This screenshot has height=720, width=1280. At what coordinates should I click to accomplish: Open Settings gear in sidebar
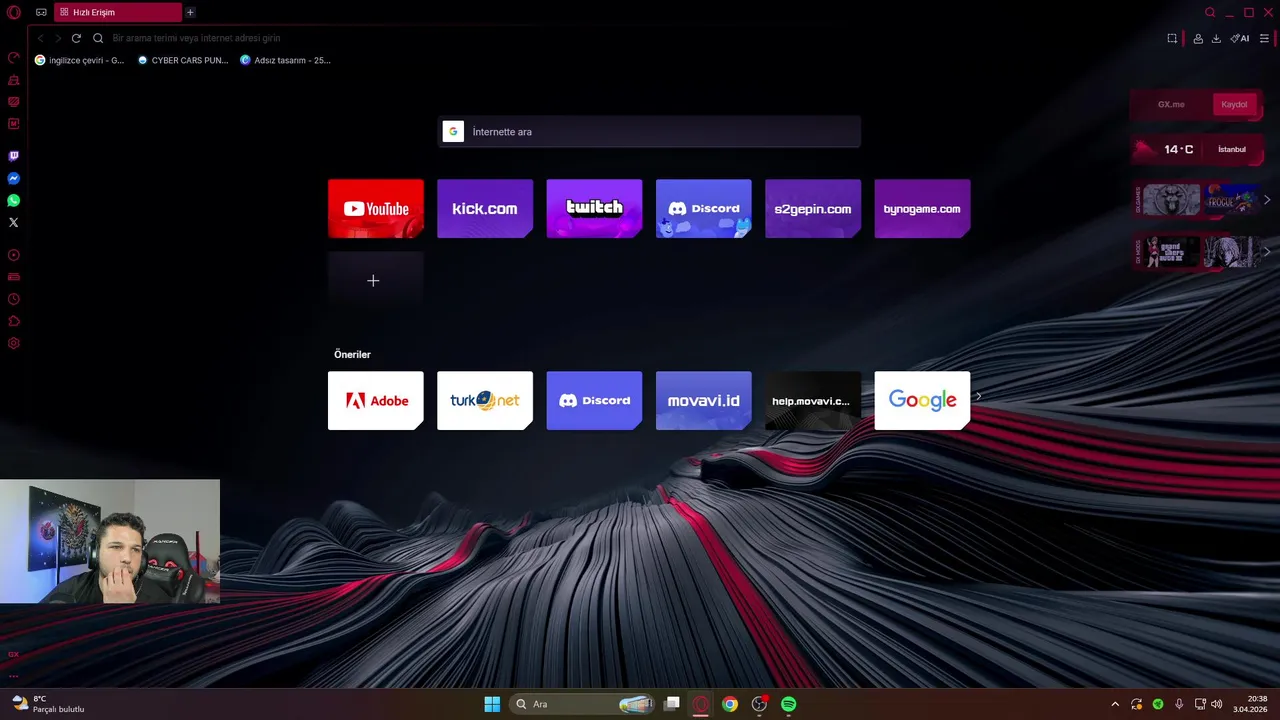click(x=14, y=343)
